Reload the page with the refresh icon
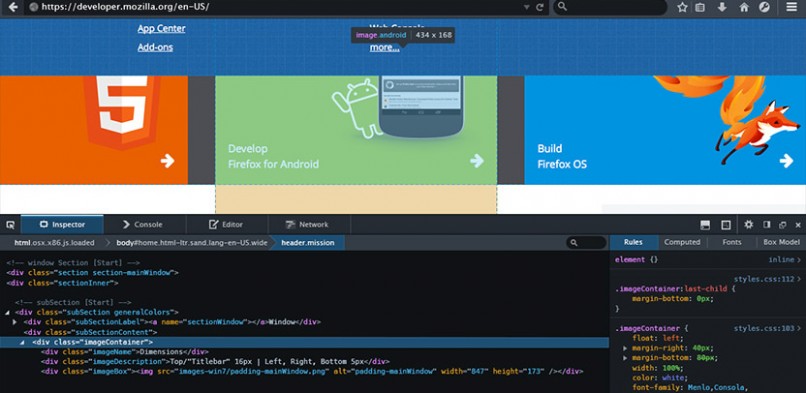 click(x=540, y=7)
